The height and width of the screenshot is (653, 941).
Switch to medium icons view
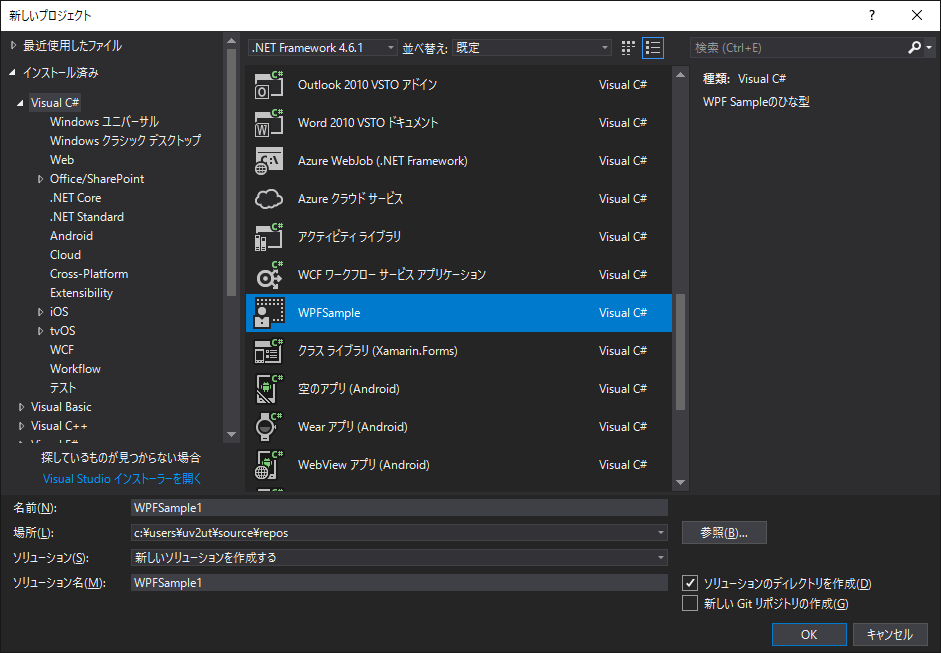[628, 48]
